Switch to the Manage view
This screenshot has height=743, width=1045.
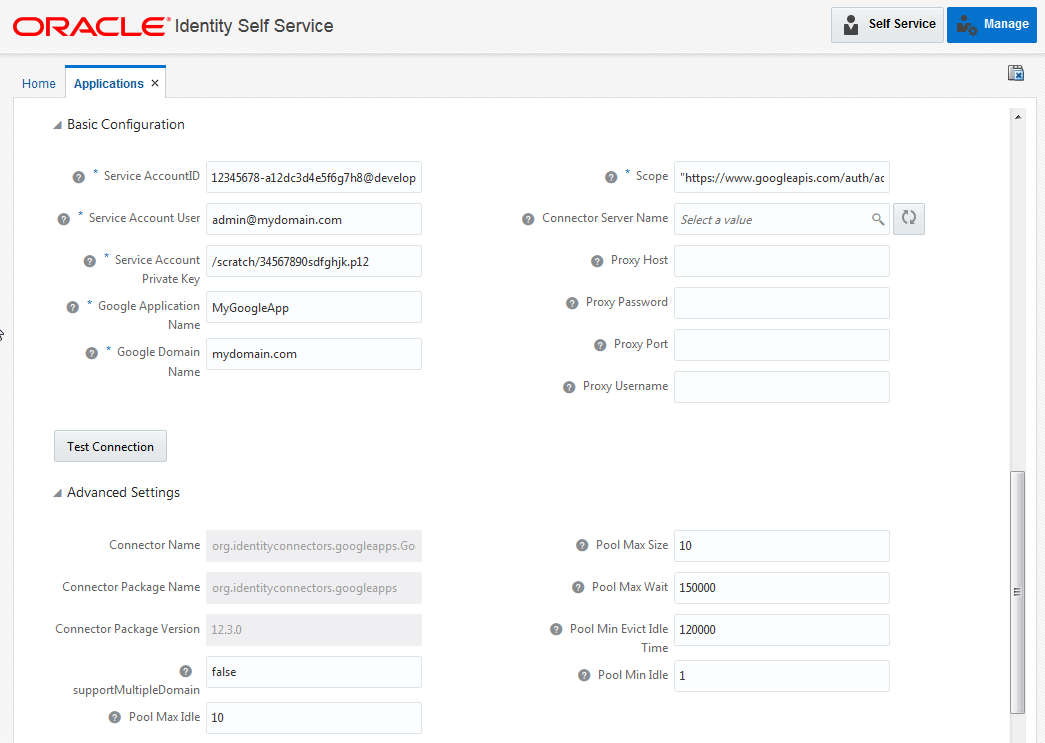point(991,24)
